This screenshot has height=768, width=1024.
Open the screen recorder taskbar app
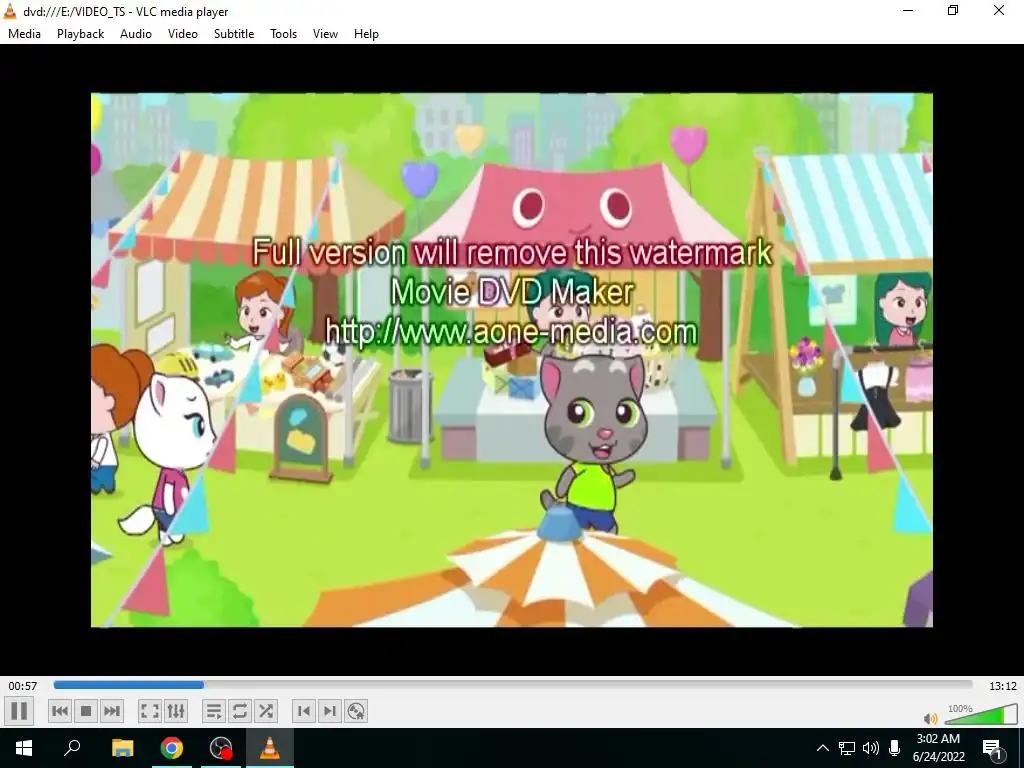tap(221, 748)
